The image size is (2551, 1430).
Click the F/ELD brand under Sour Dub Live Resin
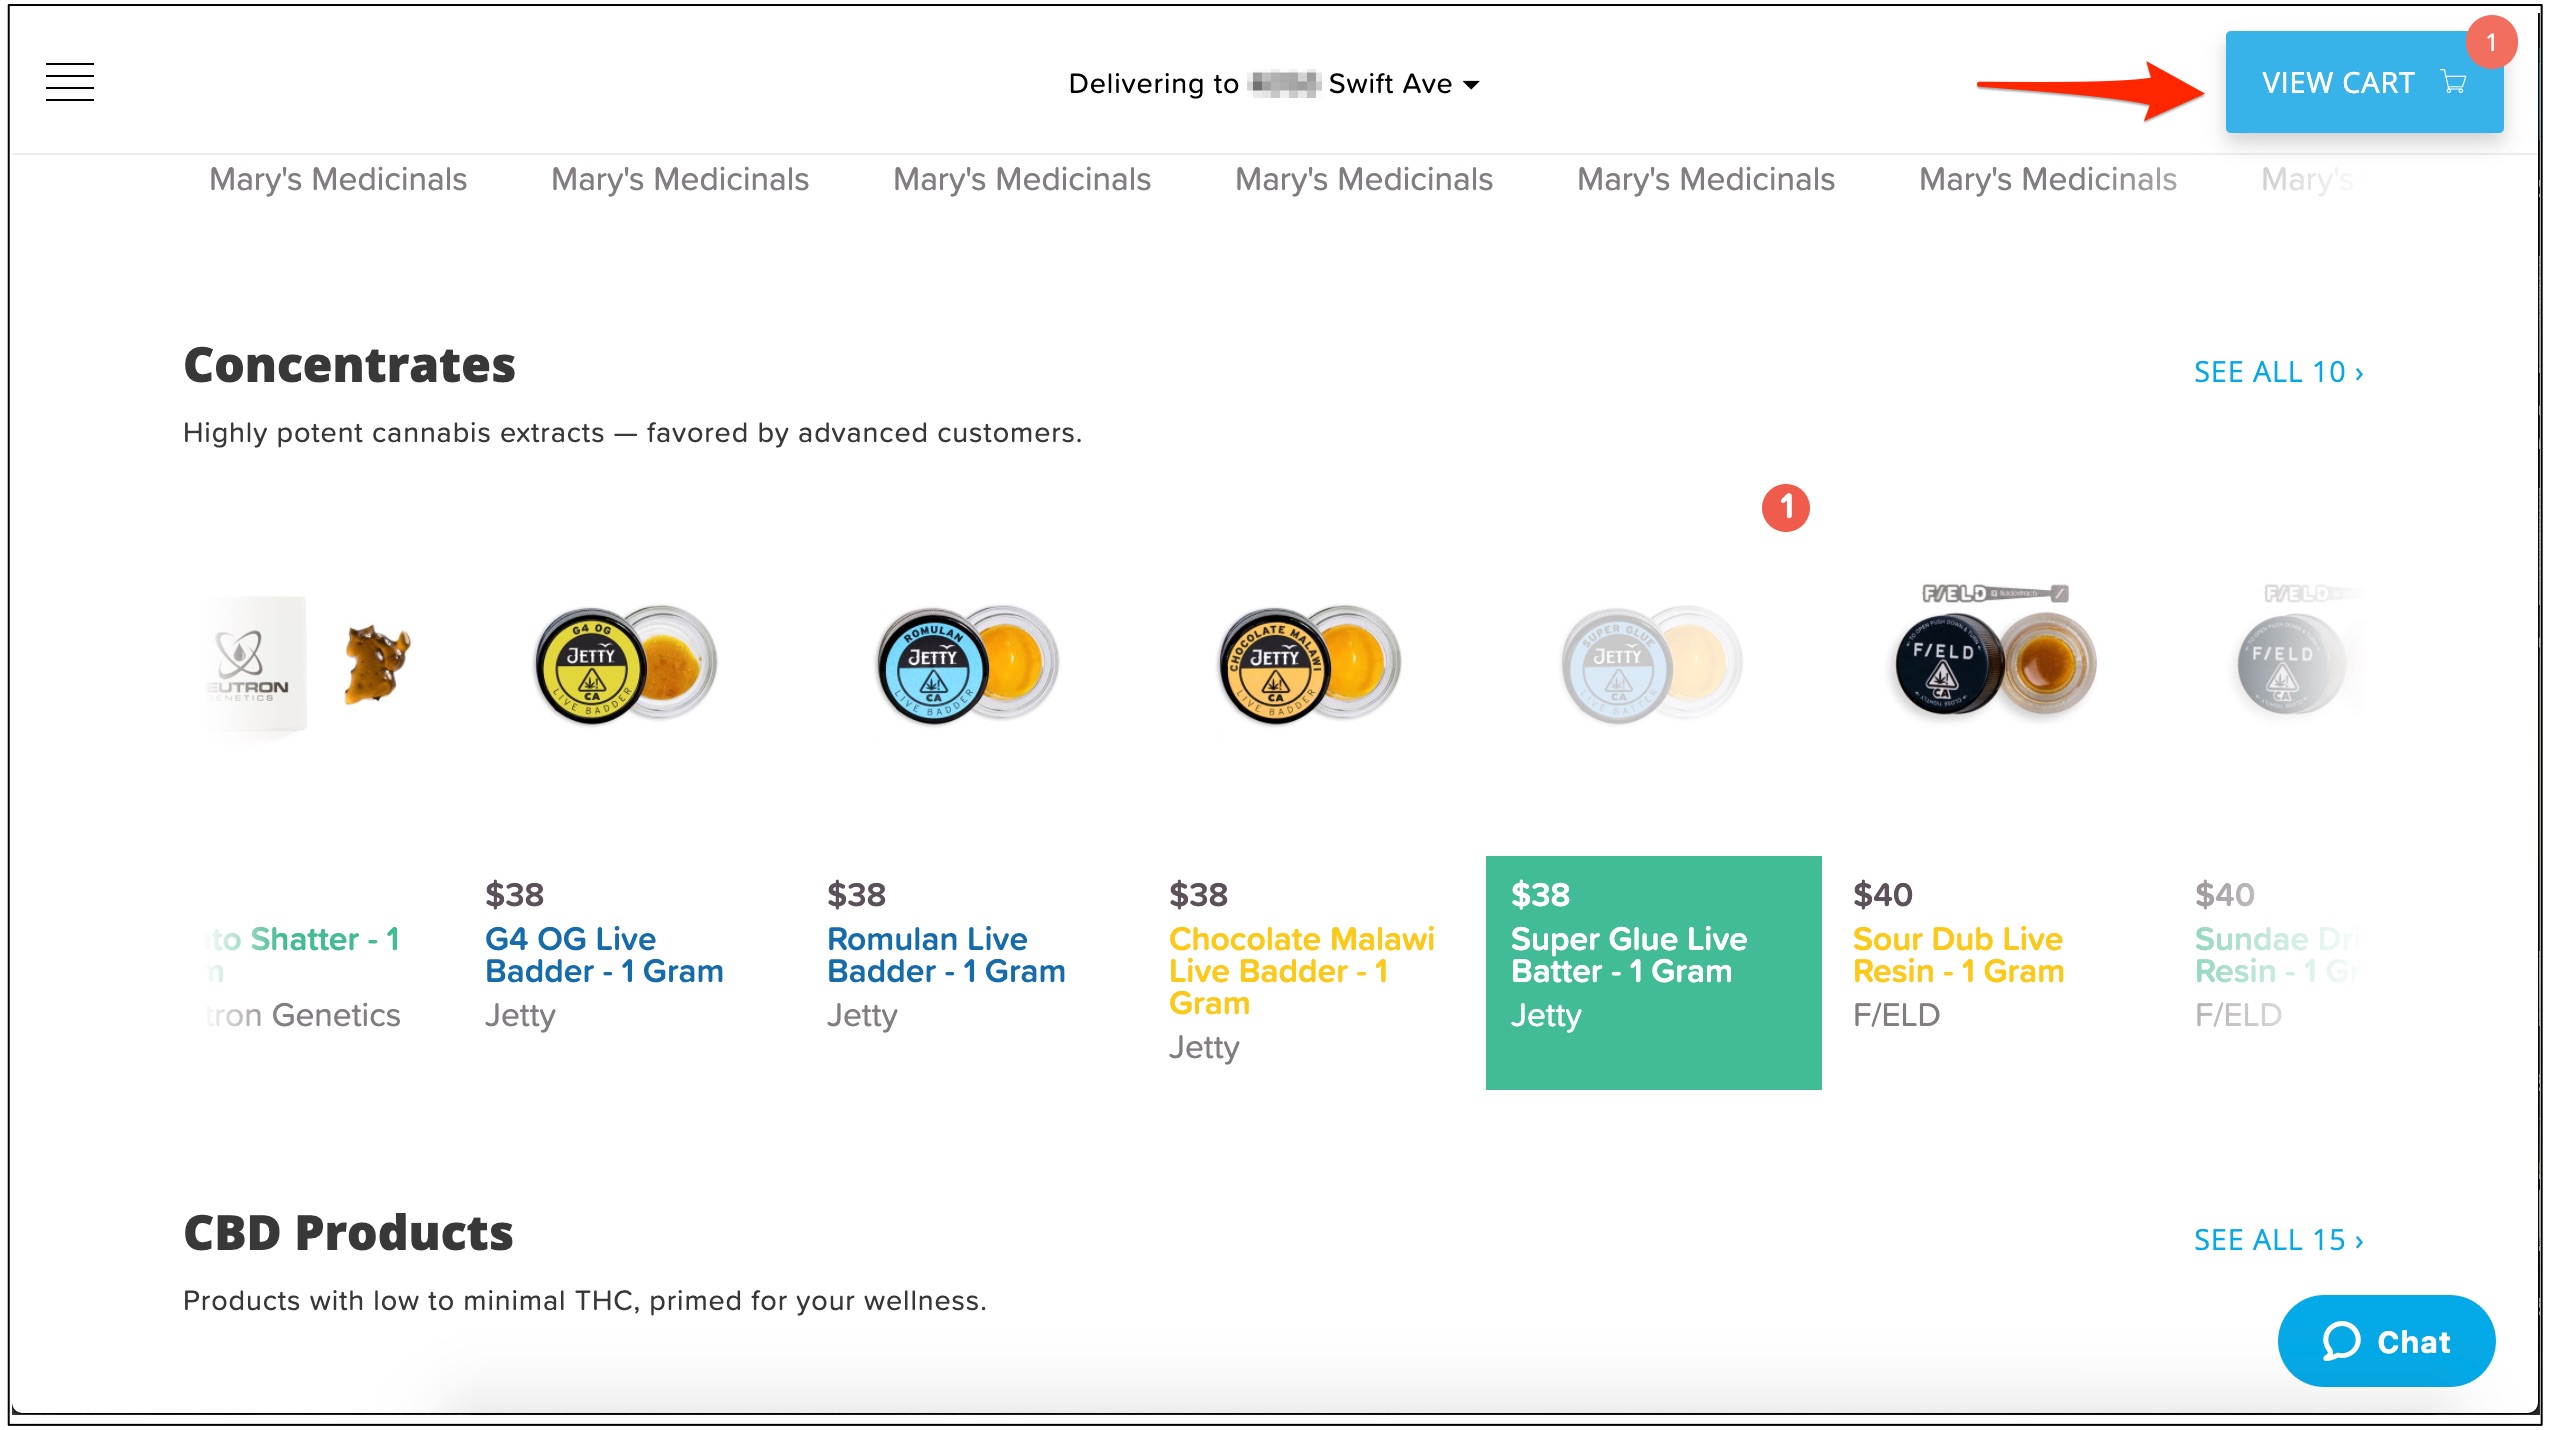[1896, 1015]
